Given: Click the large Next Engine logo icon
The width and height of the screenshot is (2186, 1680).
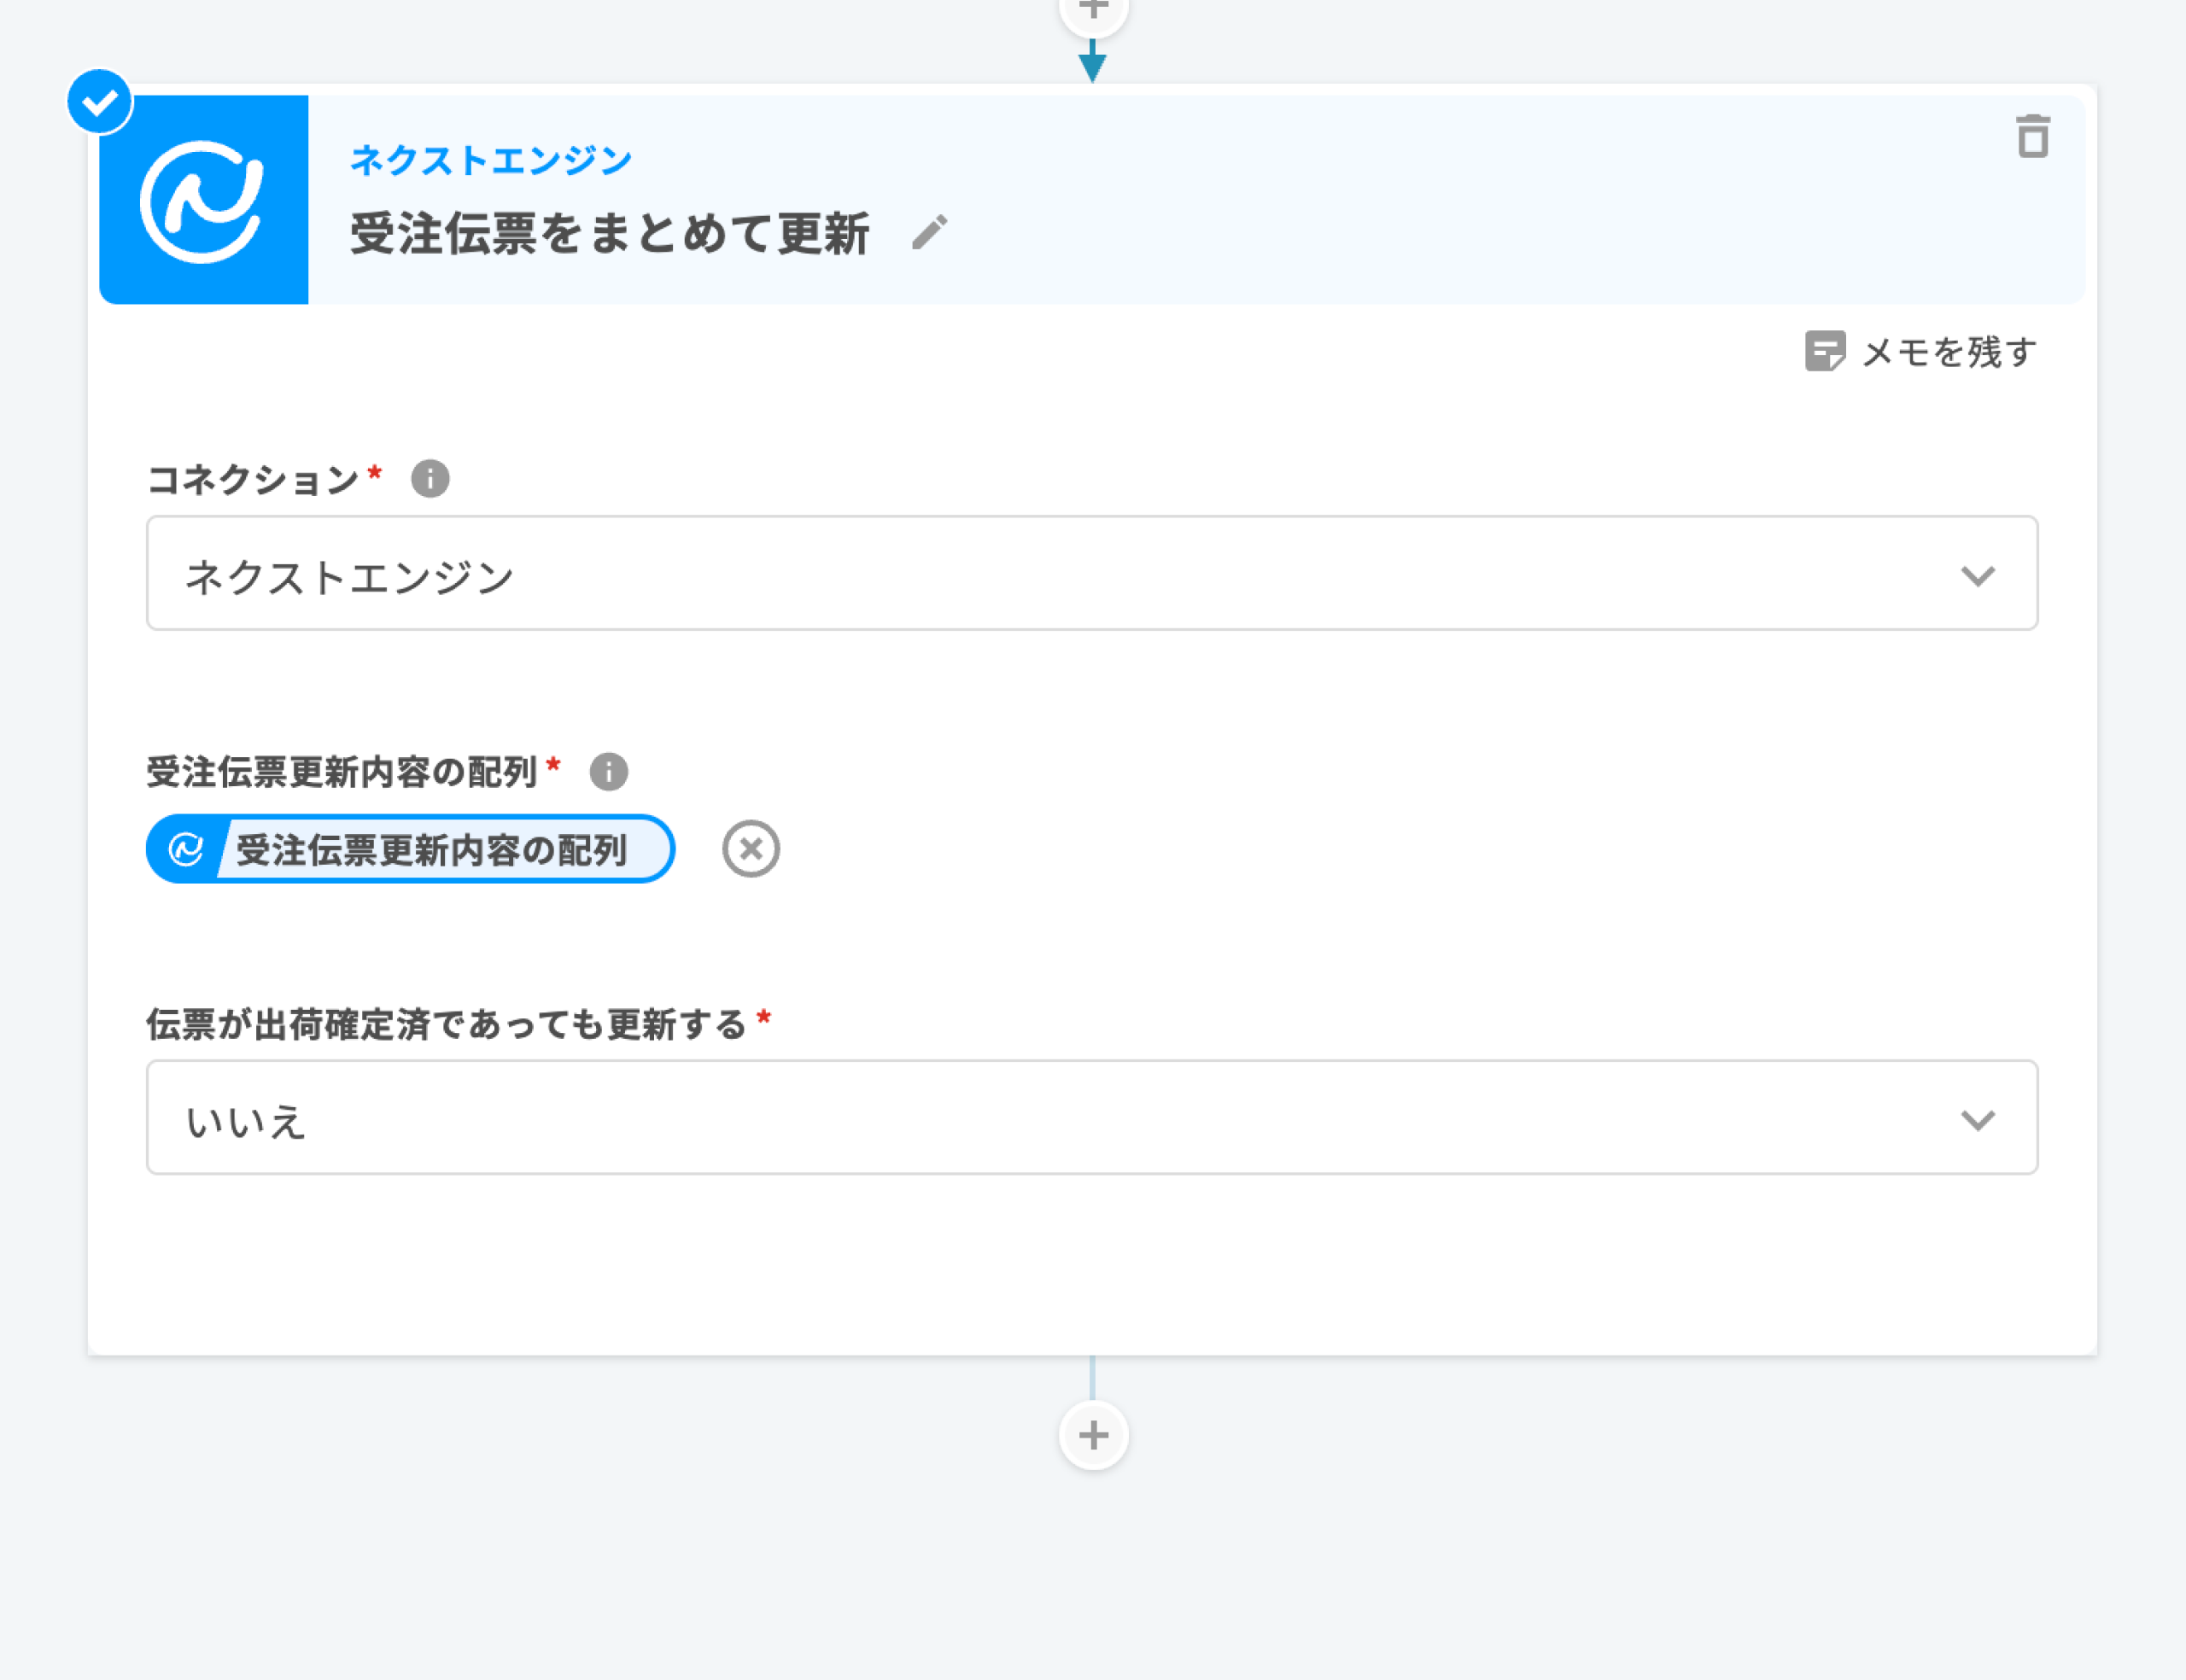Looking at the screenshot, I should point(204,200).
